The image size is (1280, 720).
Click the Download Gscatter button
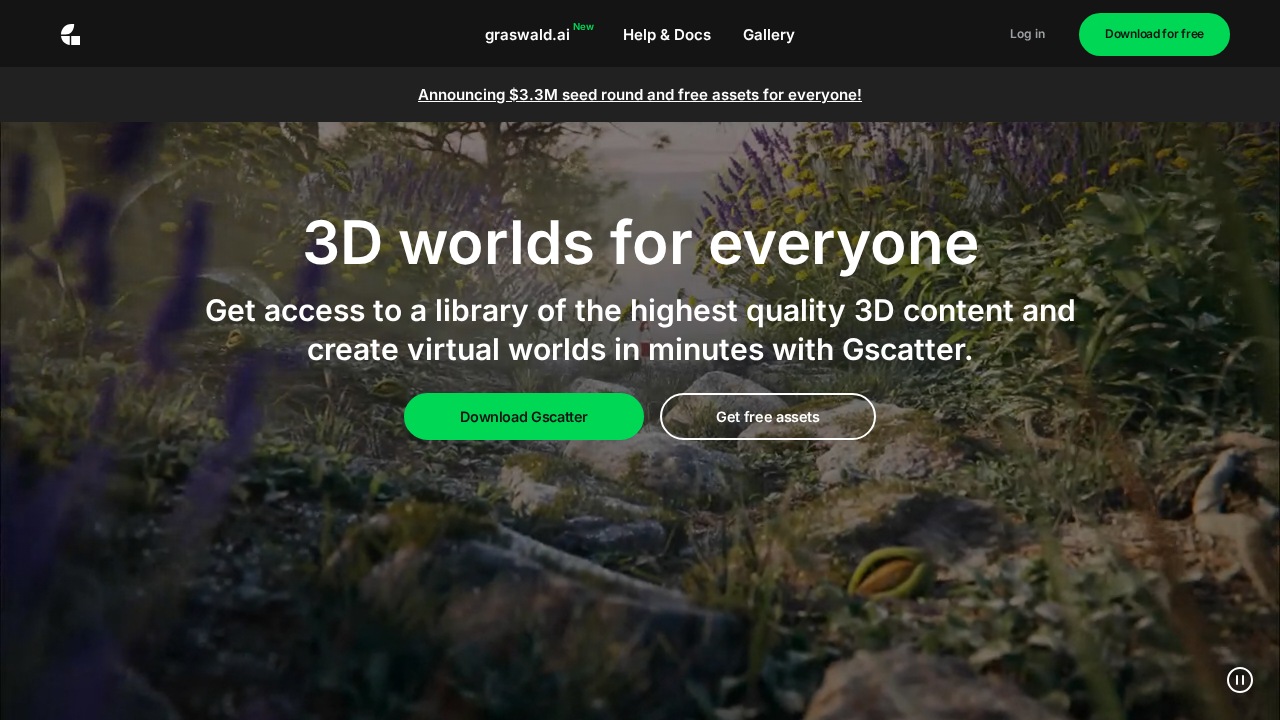point(524,417)
